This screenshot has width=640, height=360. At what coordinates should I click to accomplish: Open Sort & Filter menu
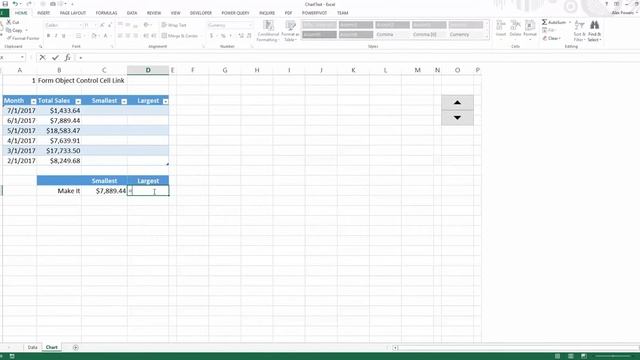(x=579, y=31)
